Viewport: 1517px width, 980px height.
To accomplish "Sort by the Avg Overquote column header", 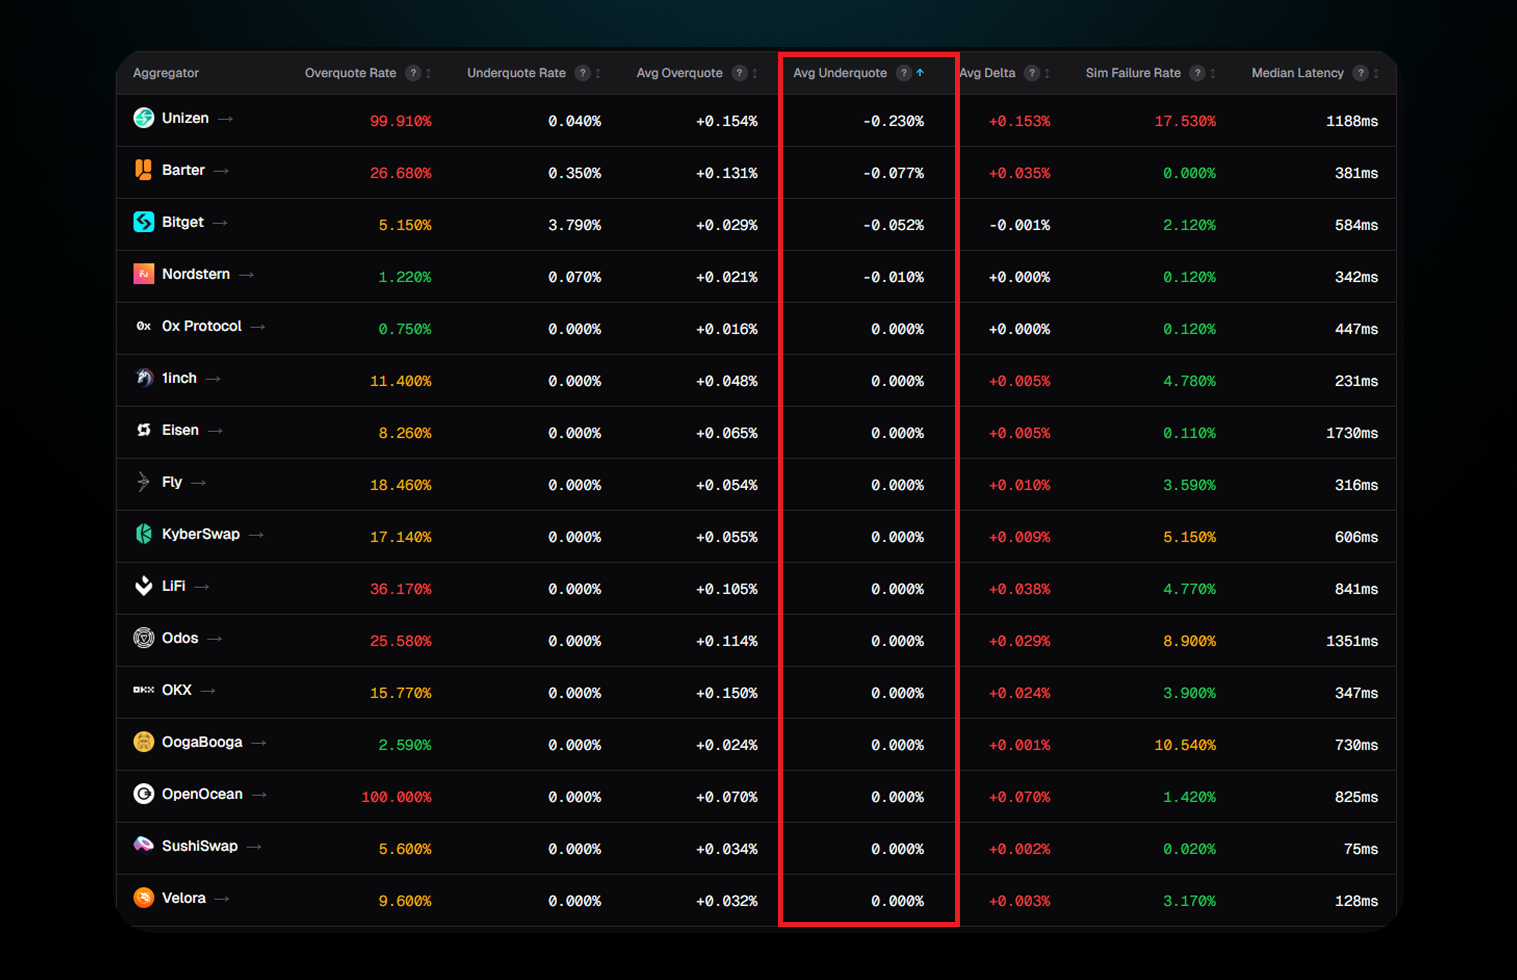I will 679,73.
